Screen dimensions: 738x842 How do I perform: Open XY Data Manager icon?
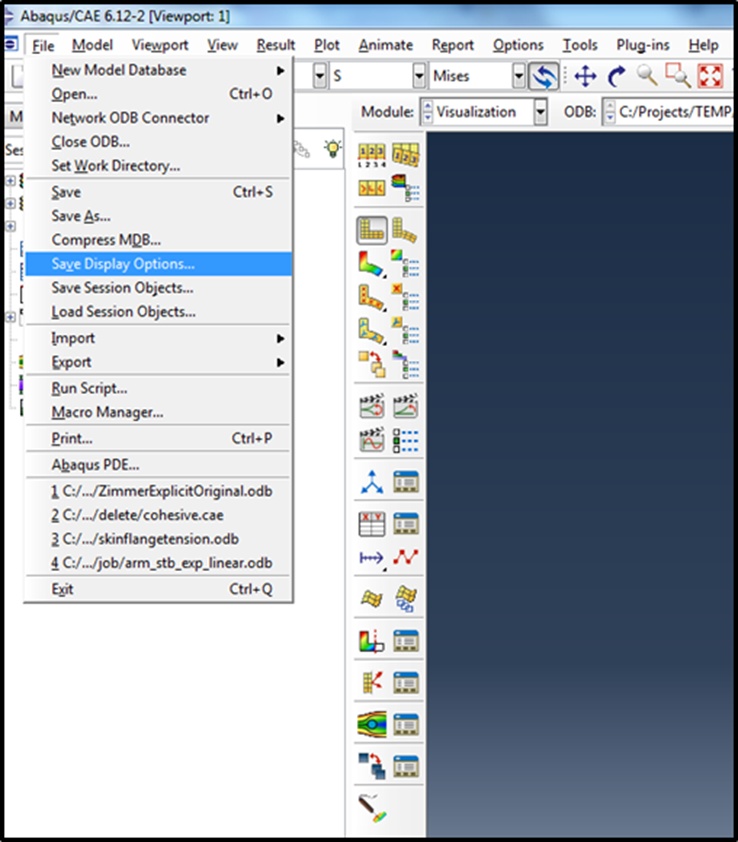tap(406, 524)
